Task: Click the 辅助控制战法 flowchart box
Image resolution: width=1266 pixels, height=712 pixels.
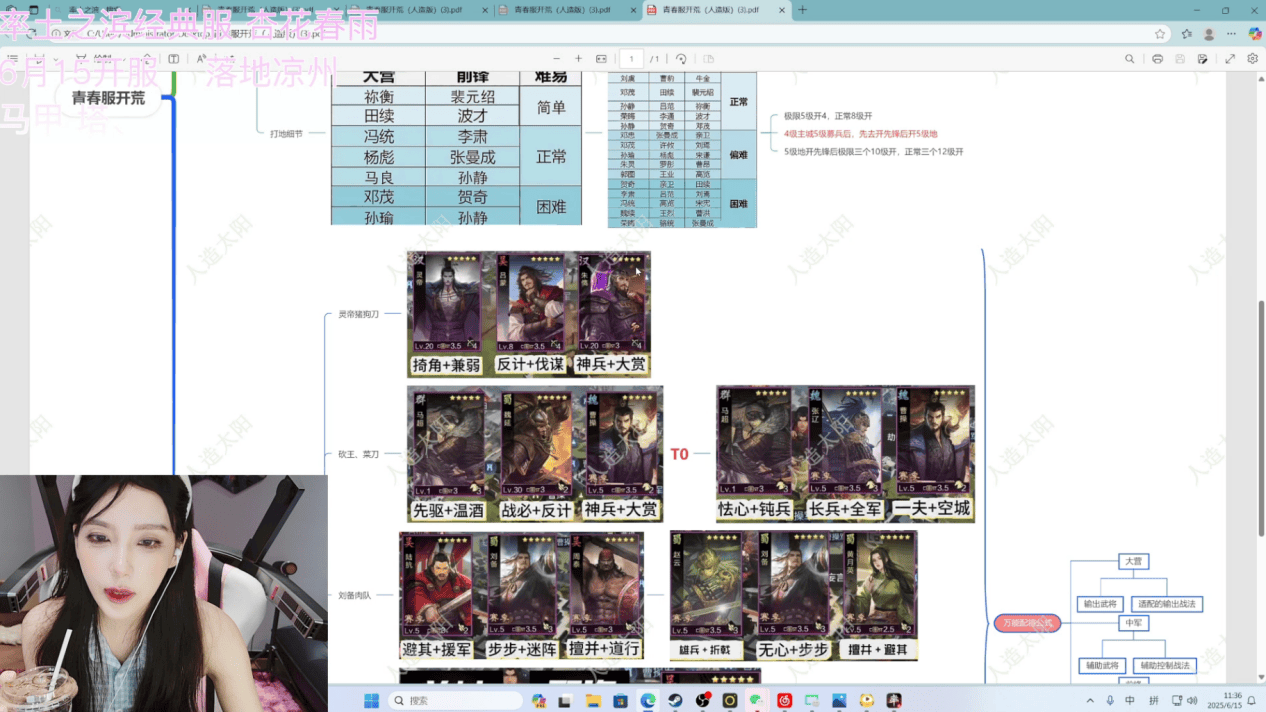Action: (x=1165, y=665)
